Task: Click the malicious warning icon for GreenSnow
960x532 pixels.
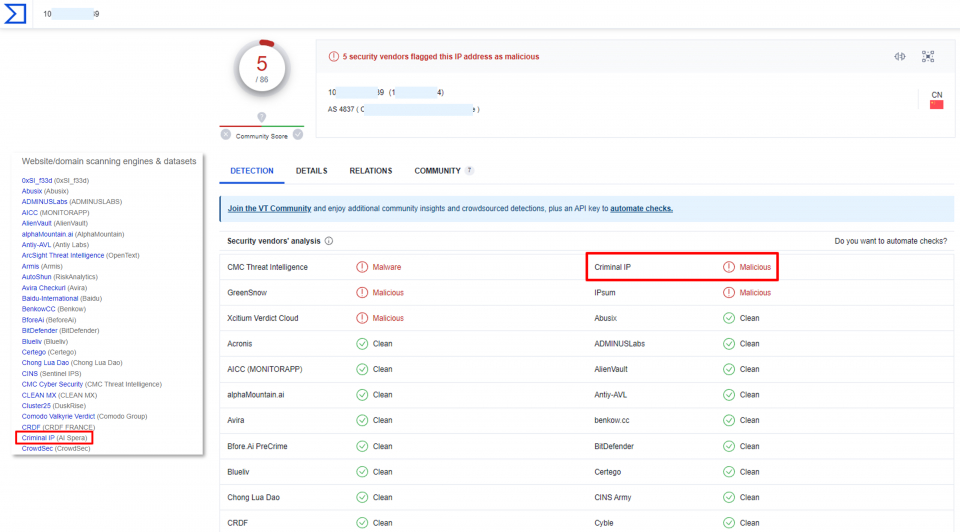Action: click(x=362, y=293)
